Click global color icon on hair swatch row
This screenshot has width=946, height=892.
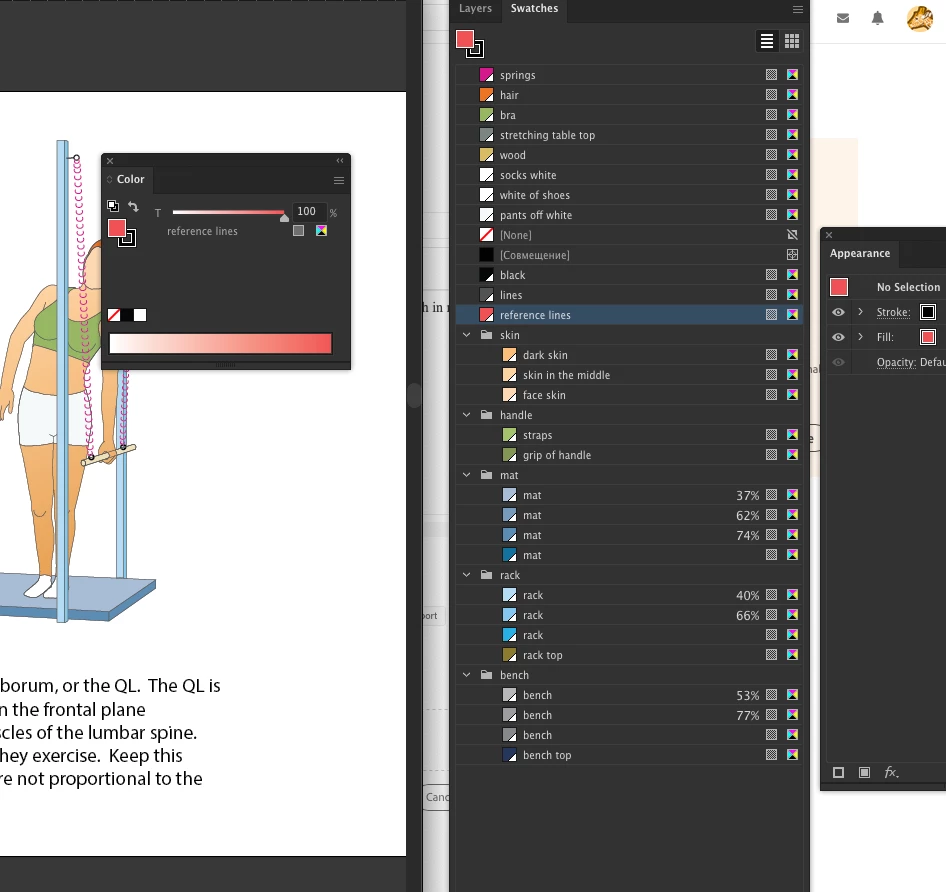(772, 95)
